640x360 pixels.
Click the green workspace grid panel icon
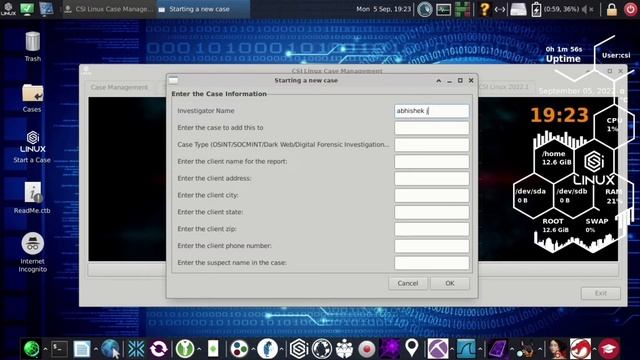[x=462, y=9]
